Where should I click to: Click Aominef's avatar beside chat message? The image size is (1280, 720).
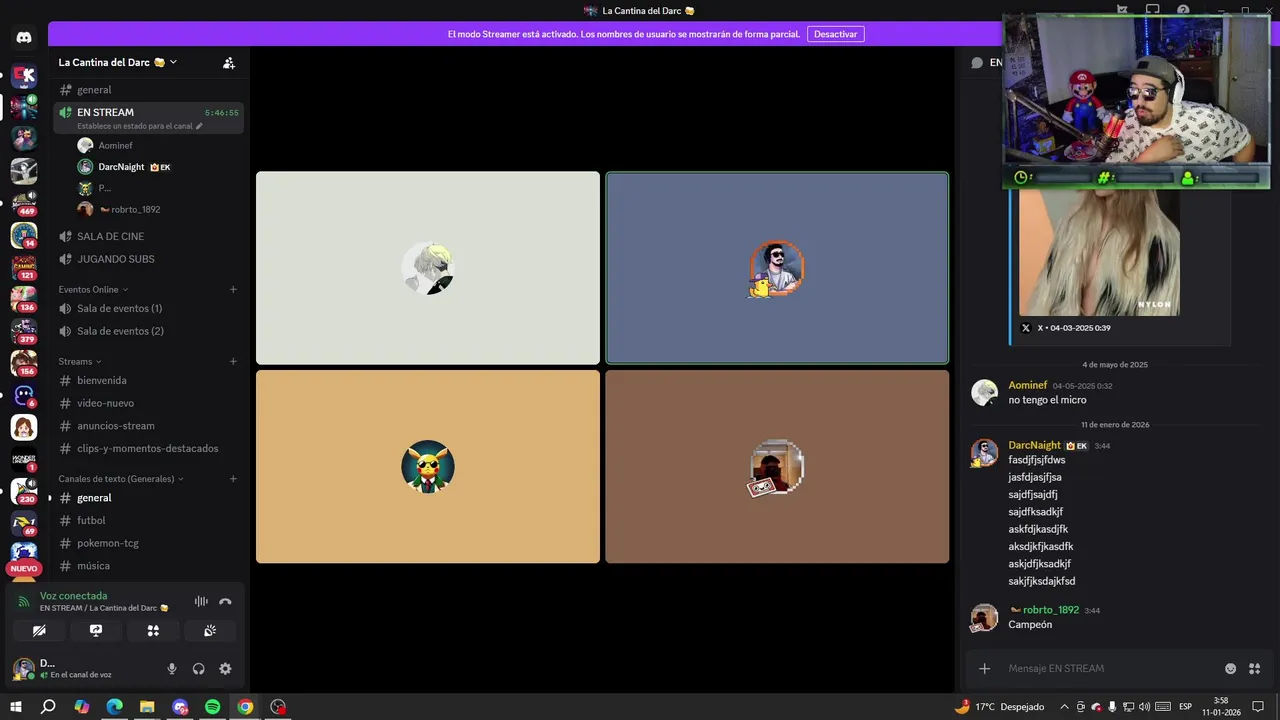[x=984, y=392]
